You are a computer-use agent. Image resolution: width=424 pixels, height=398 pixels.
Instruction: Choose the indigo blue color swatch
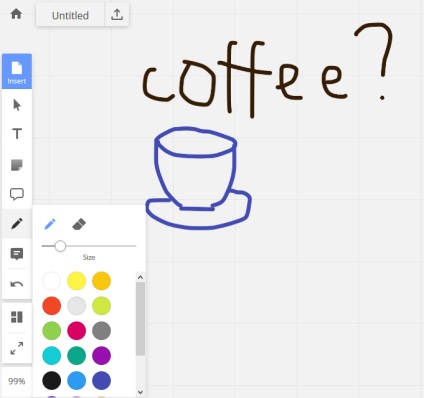click(101, 380)
